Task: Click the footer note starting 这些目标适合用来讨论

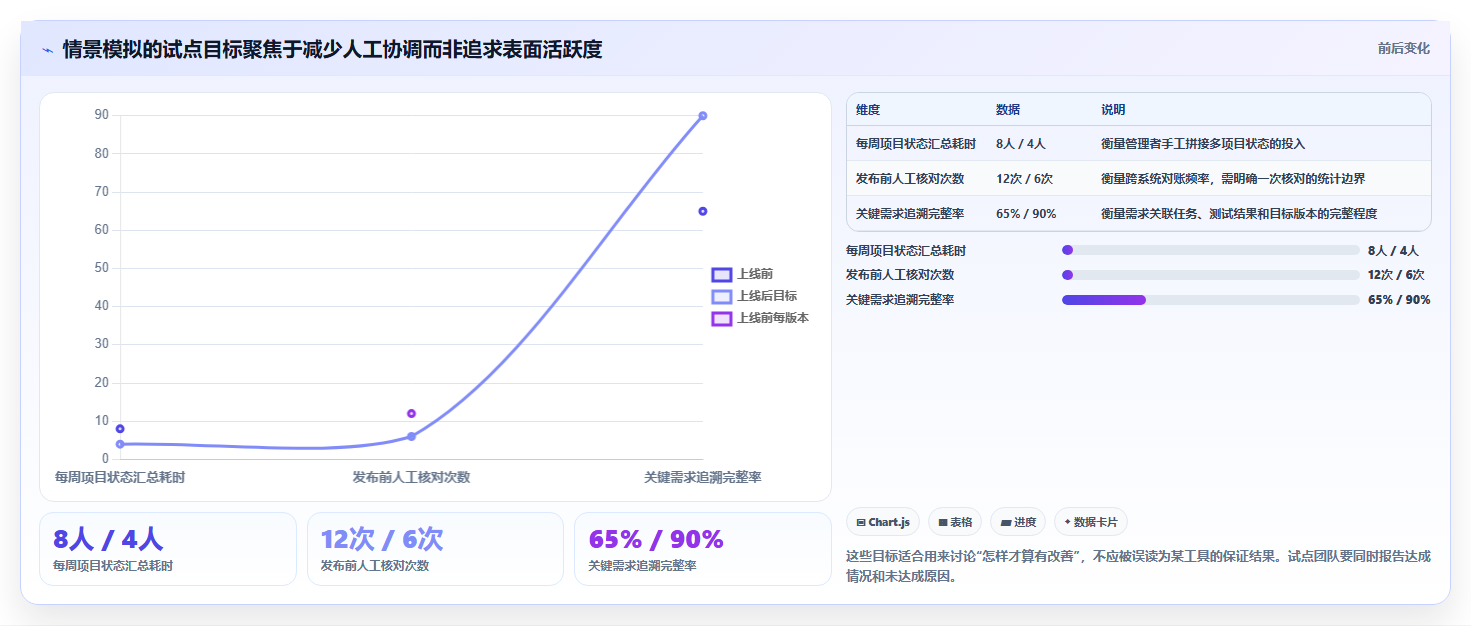Action: point(1139,566)
